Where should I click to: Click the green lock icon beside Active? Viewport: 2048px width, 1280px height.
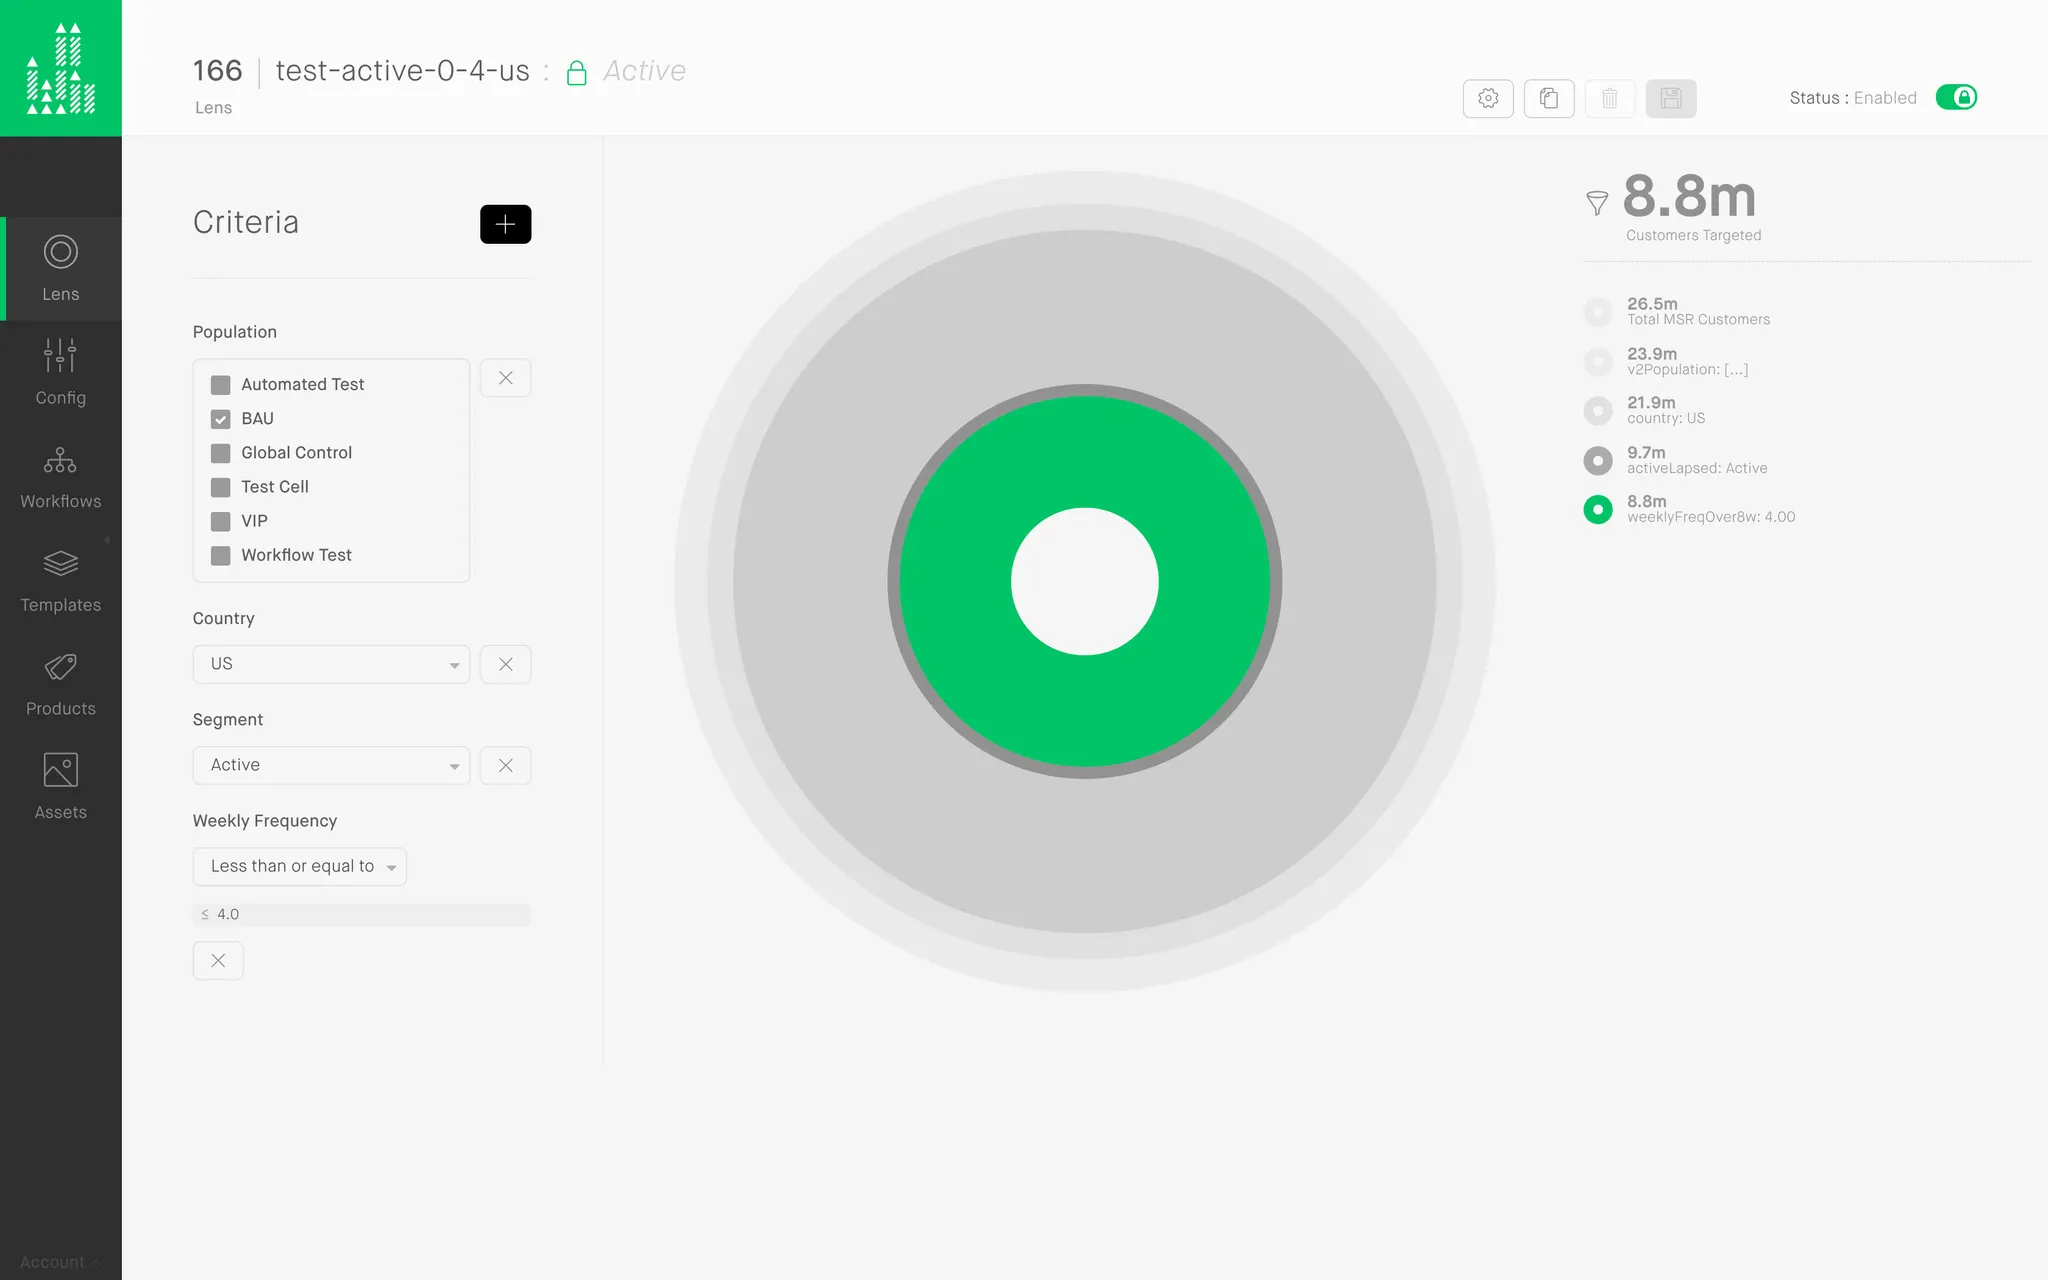[x=577, y=72]
